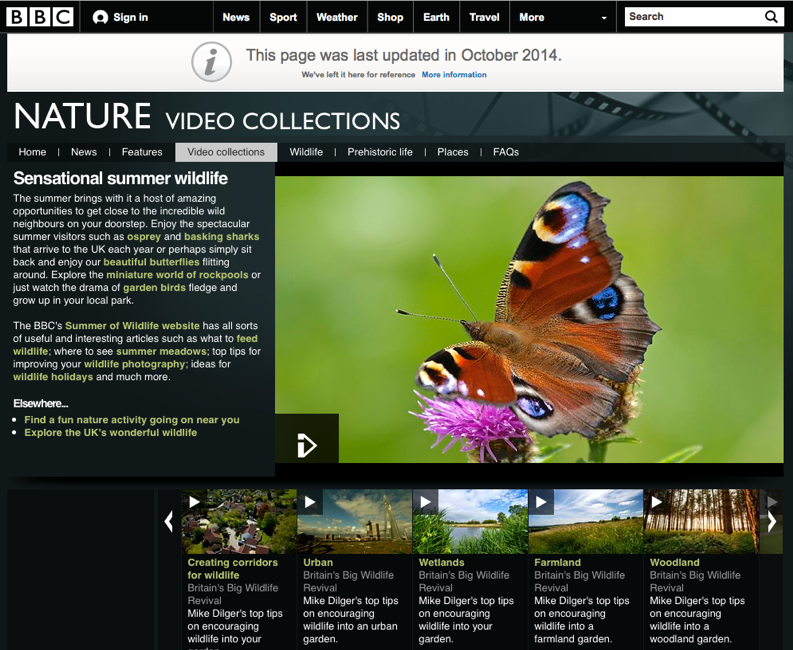793x650 pixels.
Task: Follow the basking sharks link
Action: pos(222,236)
